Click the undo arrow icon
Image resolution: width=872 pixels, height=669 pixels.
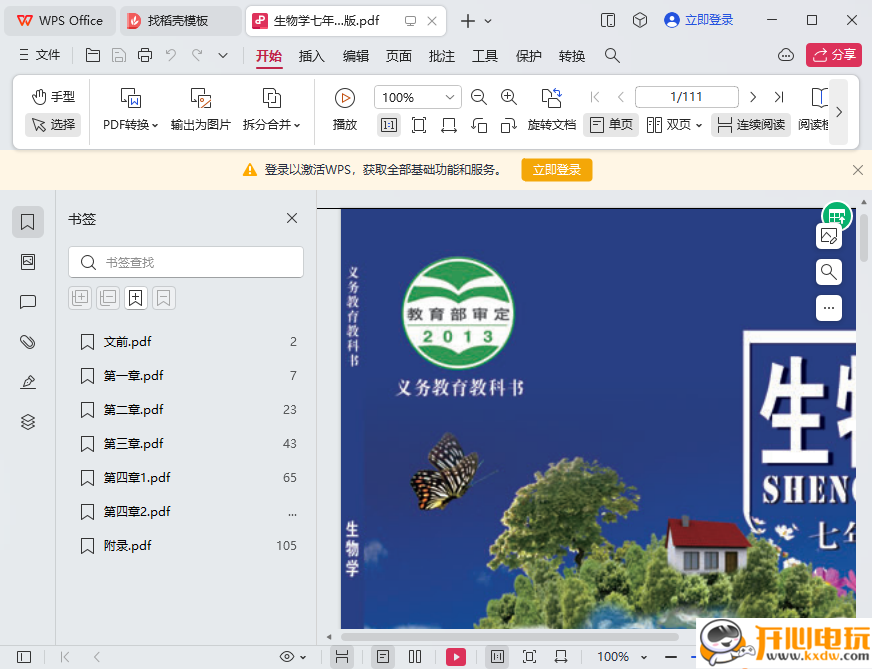[171, 55]
